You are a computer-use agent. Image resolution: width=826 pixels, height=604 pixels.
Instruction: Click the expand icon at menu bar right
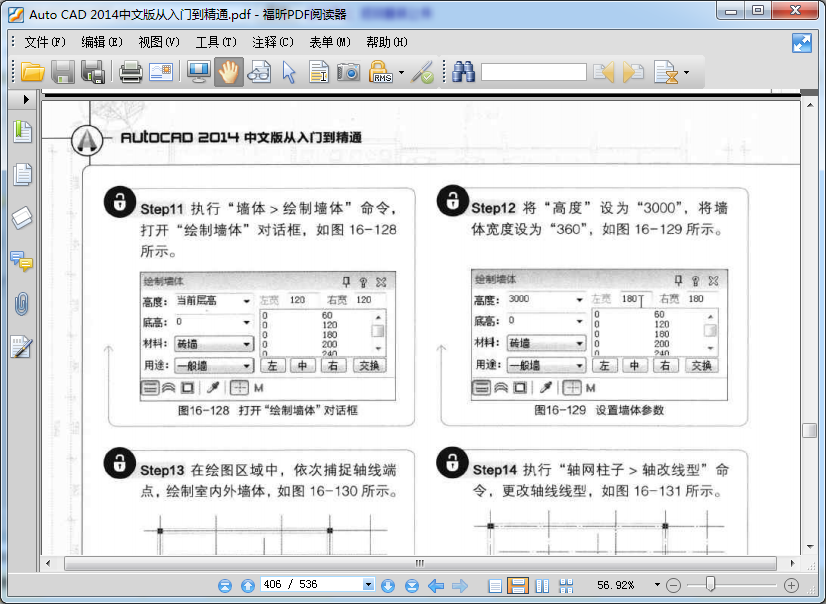[x=802, y=43]
